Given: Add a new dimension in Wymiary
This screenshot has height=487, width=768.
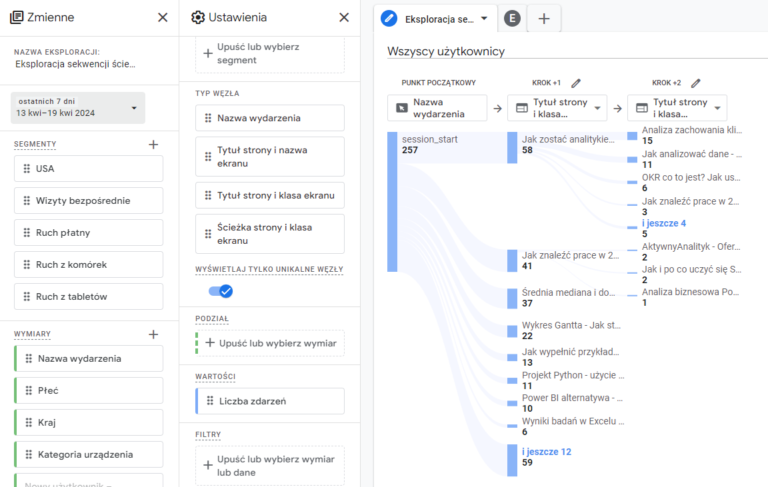Looking at the screenshot, I should (x=153, y=334).
